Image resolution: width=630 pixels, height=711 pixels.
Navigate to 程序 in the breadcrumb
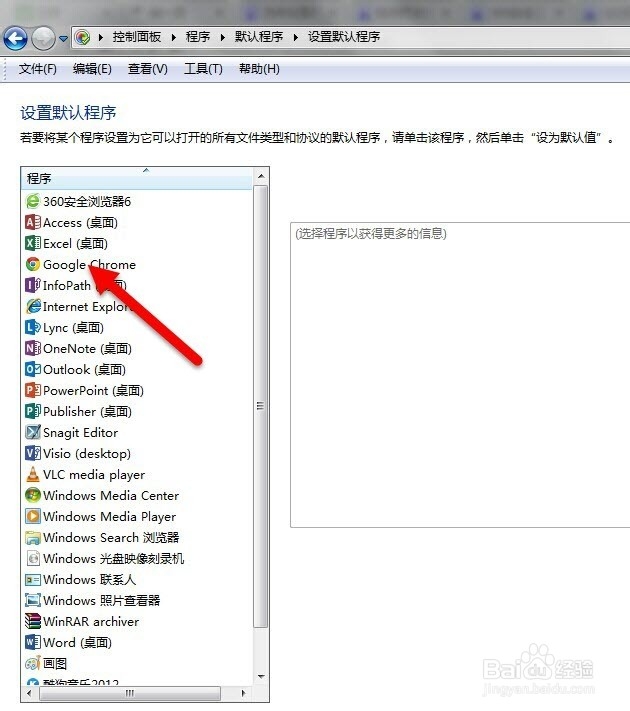198,37
